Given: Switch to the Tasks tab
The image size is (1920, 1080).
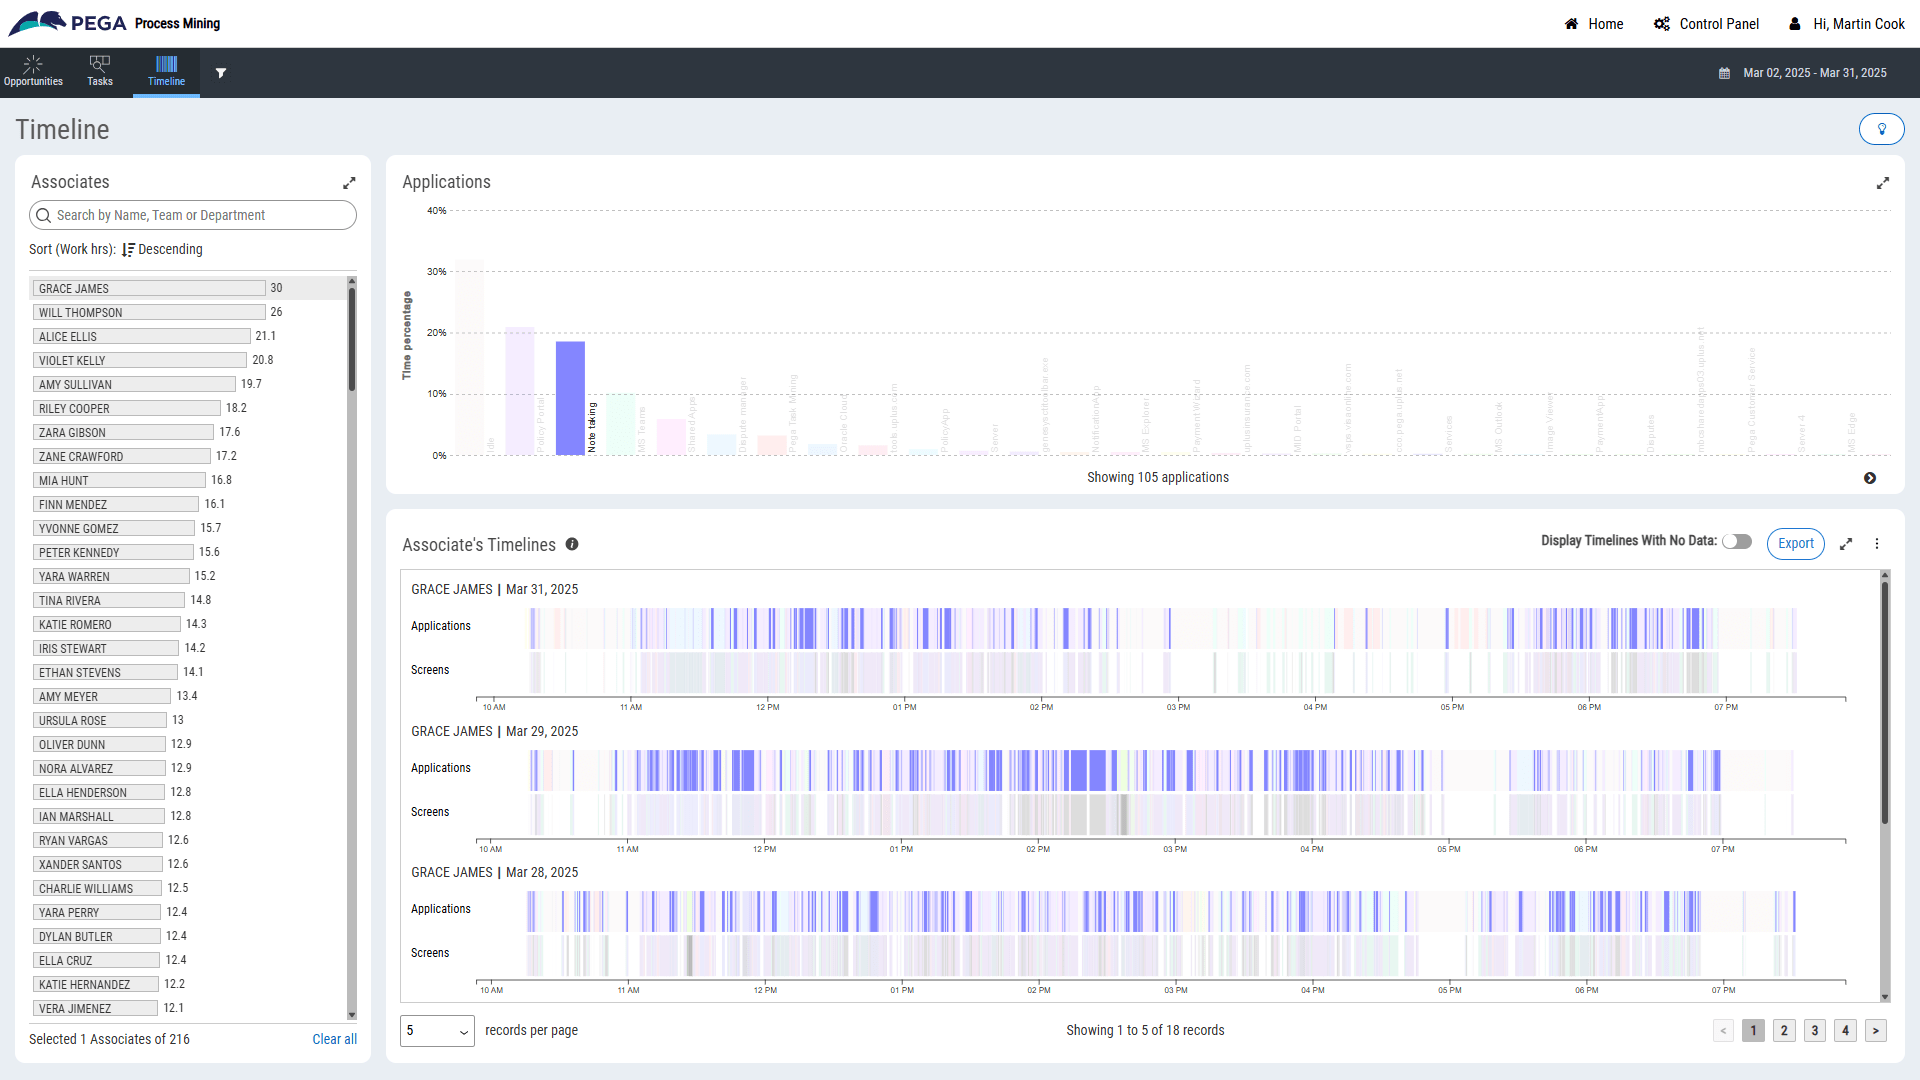Looking at the screenshot, I should coord(100,72).
